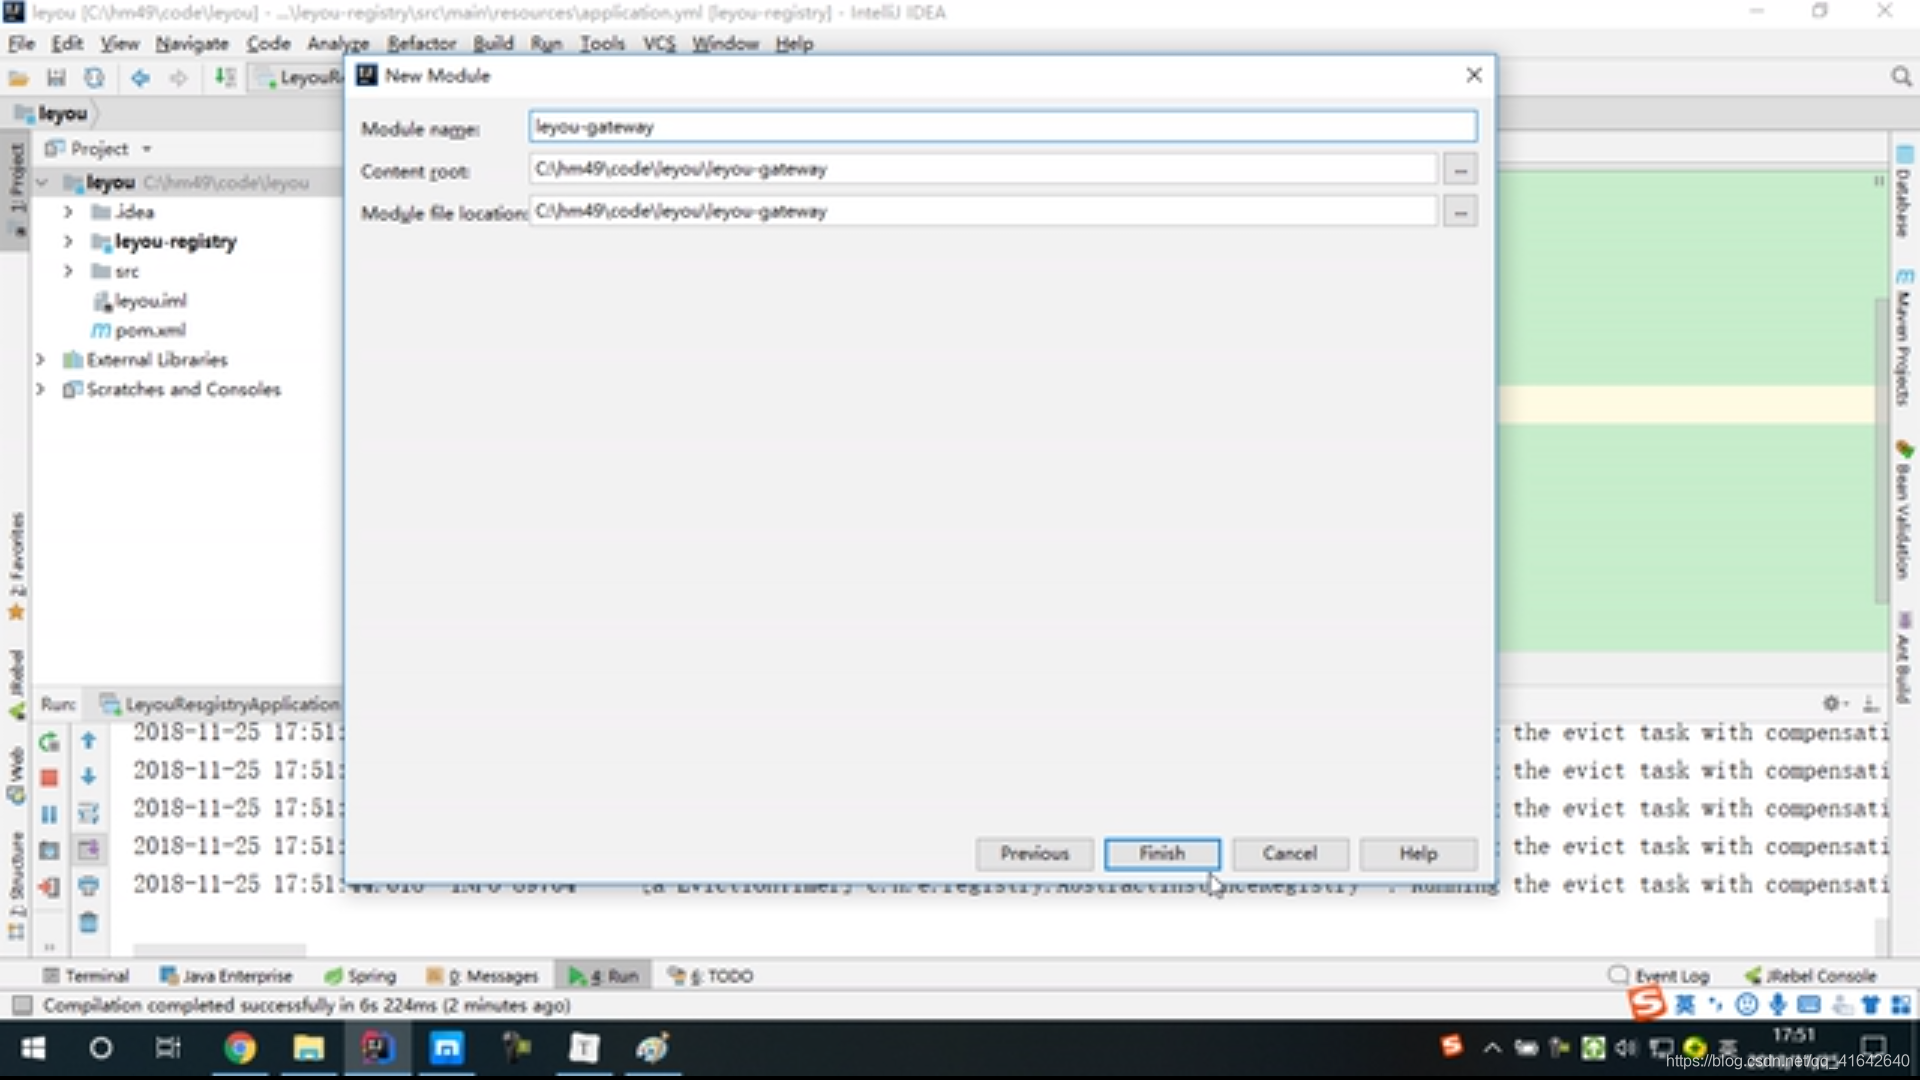
Task: Open the Code menu
Action: (268, 43)
